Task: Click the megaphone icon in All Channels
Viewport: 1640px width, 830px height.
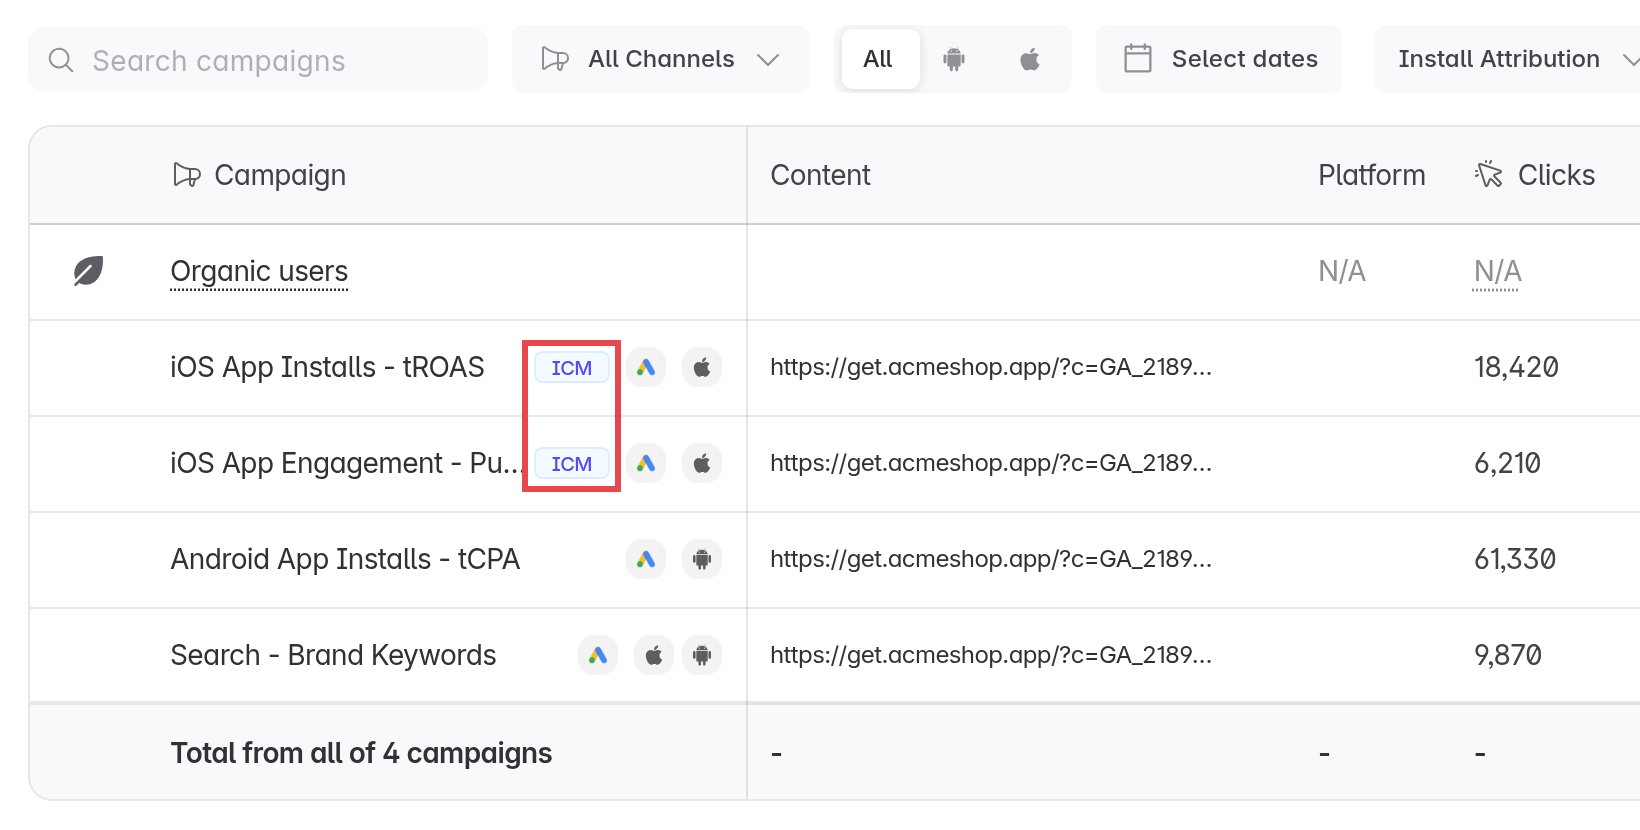Action: click(555, 59)
